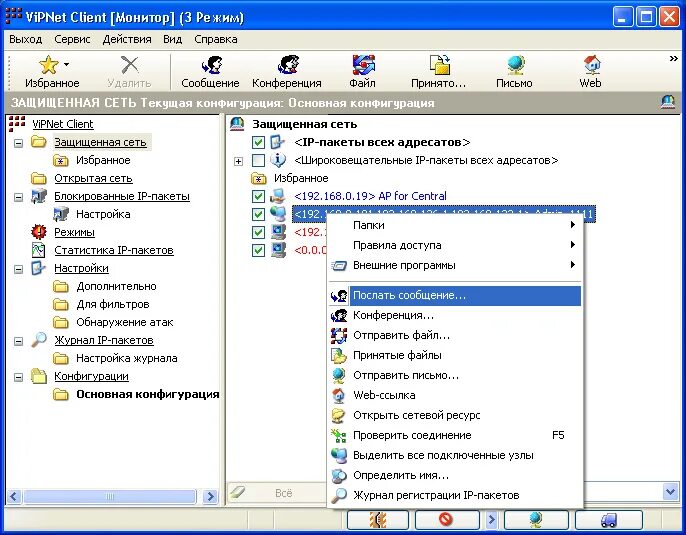
Task: Click the Проверить соединение menu icon
Action: click(x=339, y=435)
